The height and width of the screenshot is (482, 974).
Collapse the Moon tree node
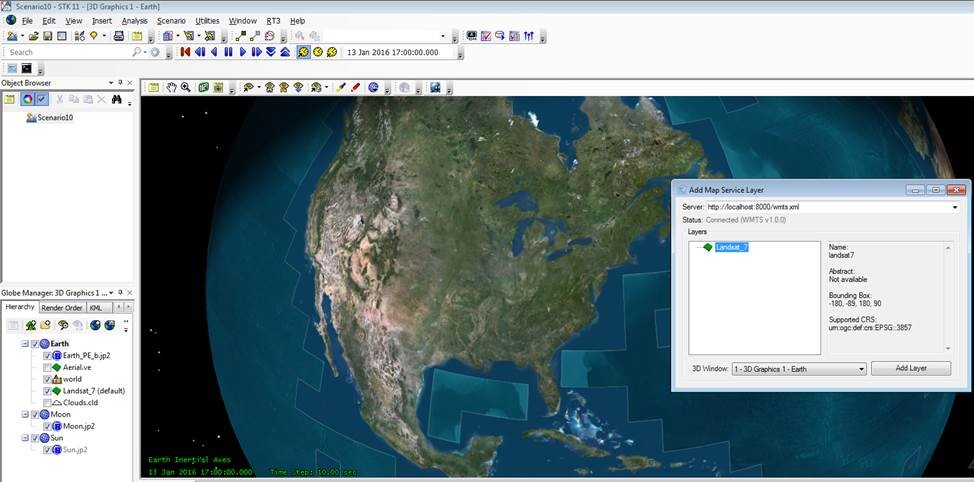click(25, 414)
